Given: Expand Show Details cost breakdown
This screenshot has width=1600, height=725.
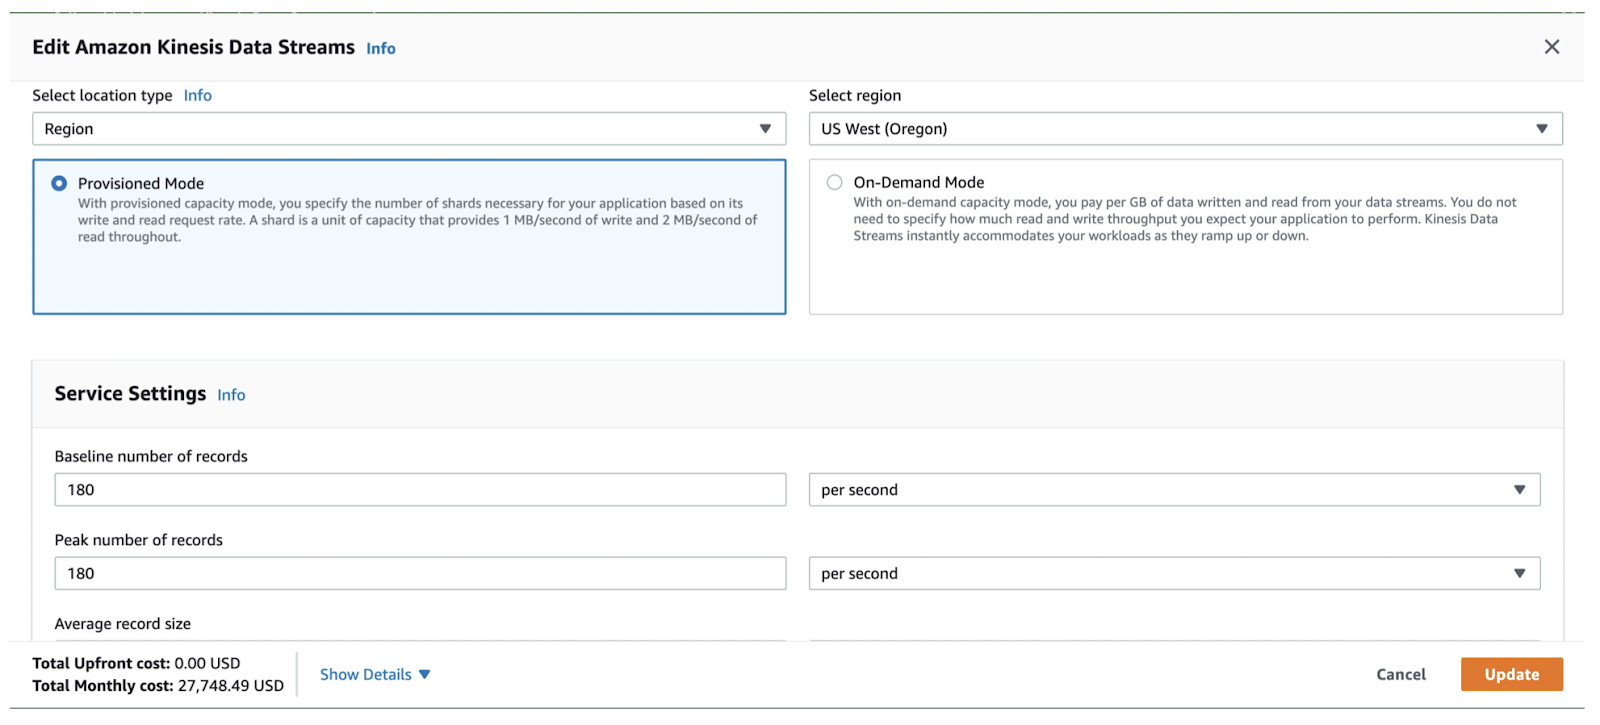Looking at the screenshot, I should [x=366, y=674].
